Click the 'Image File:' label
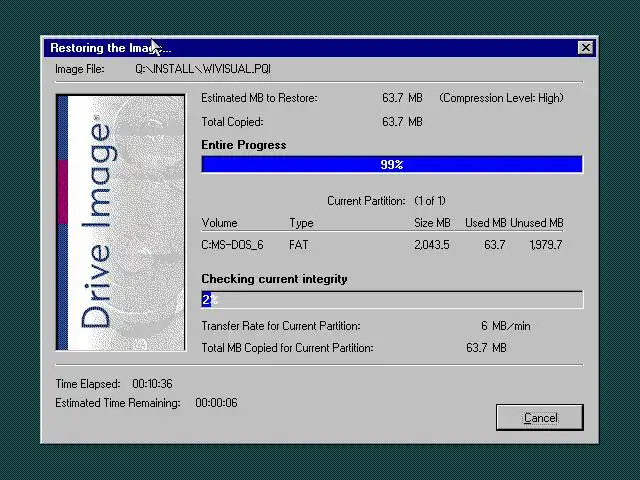 point(80,69)
